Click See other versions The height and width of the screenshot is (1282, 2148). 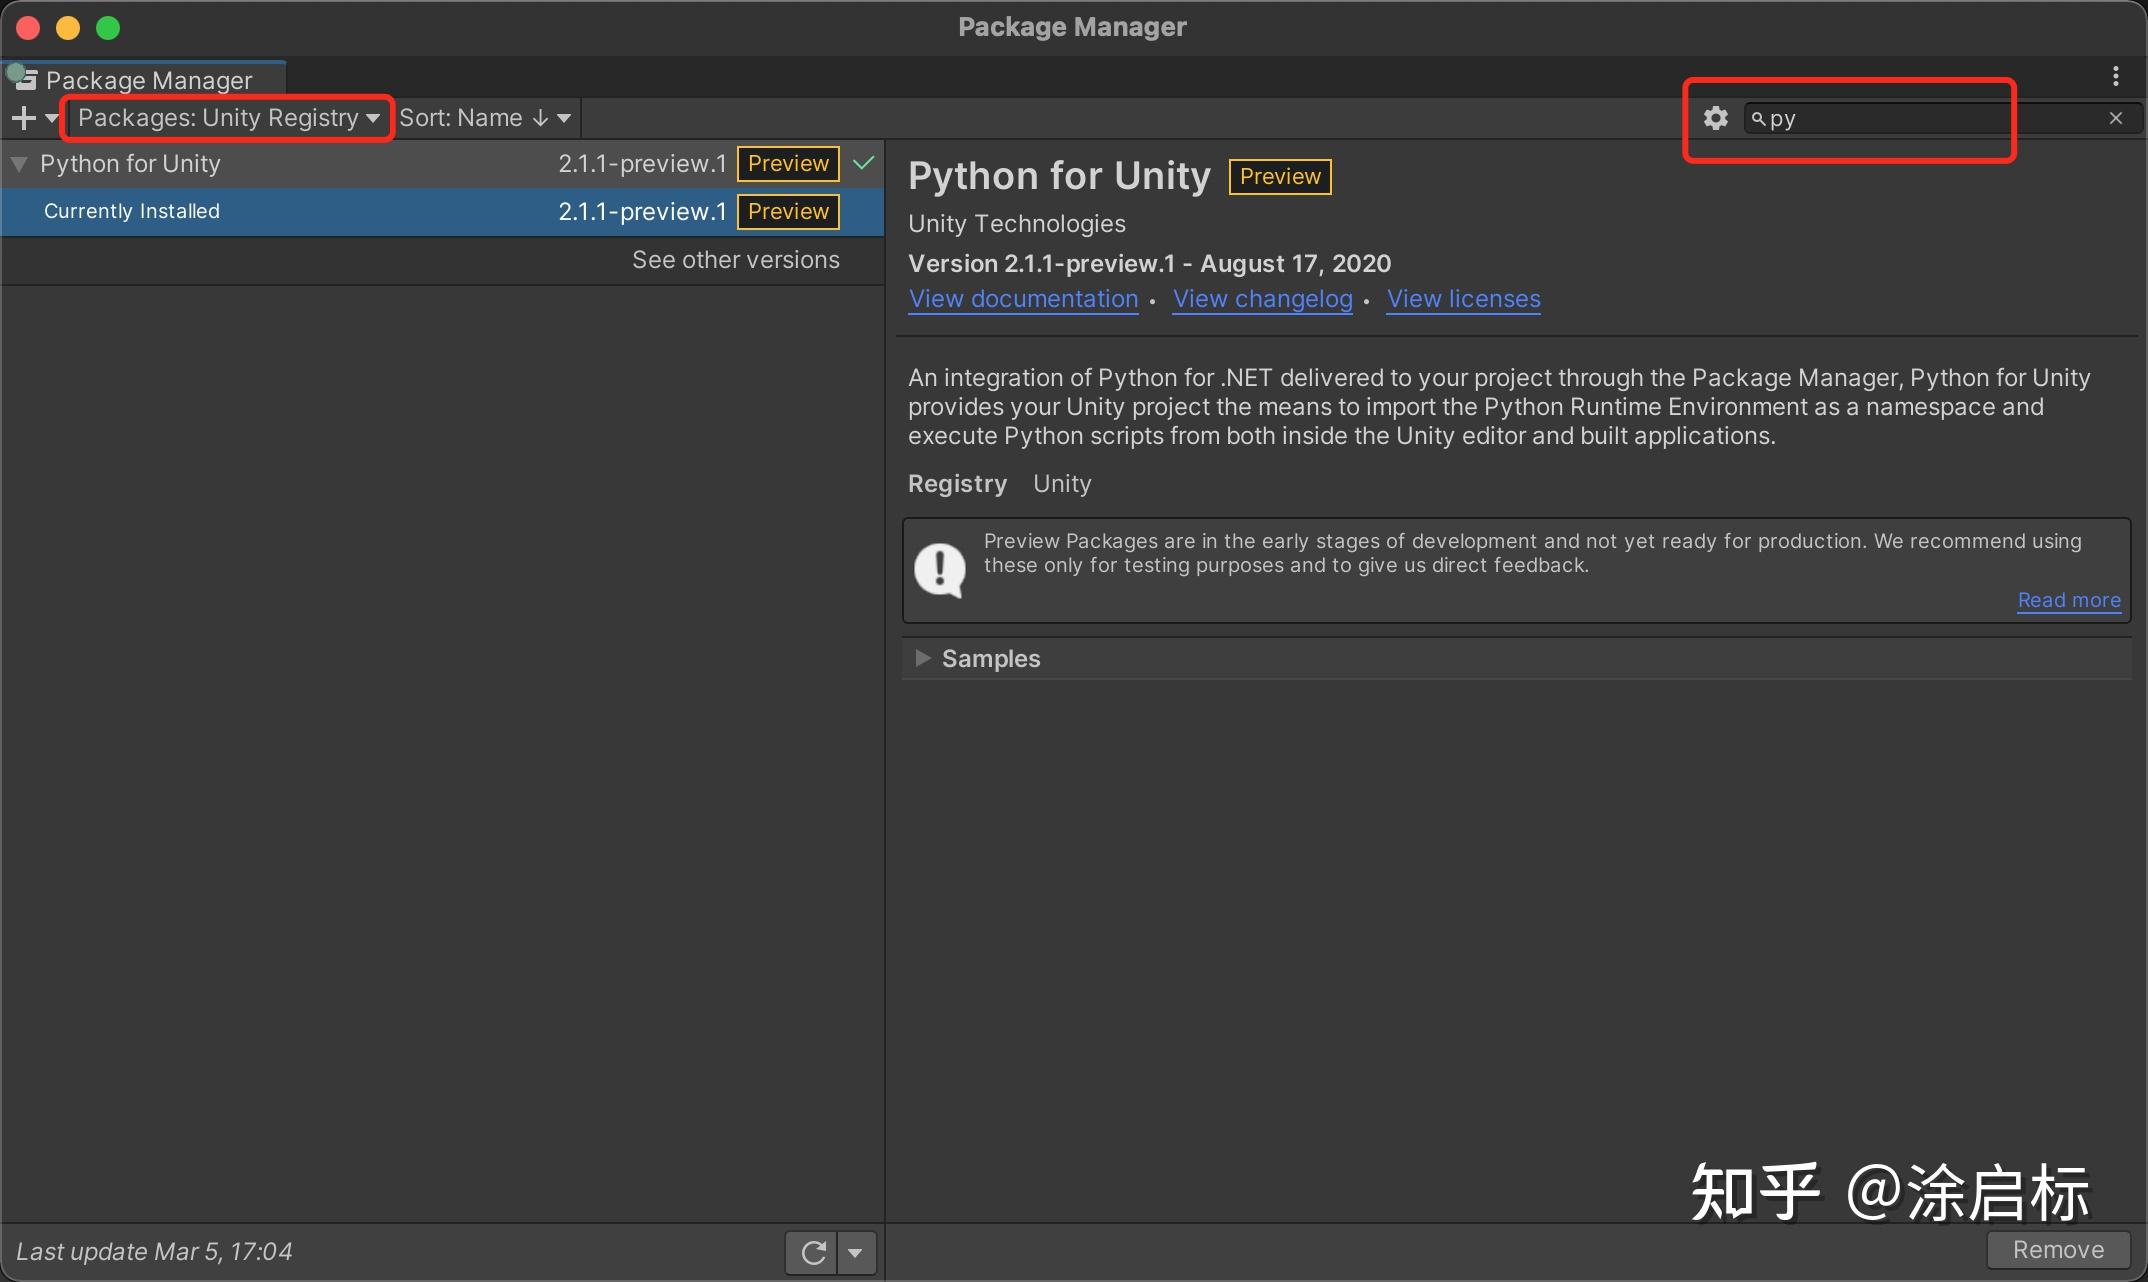735,260
